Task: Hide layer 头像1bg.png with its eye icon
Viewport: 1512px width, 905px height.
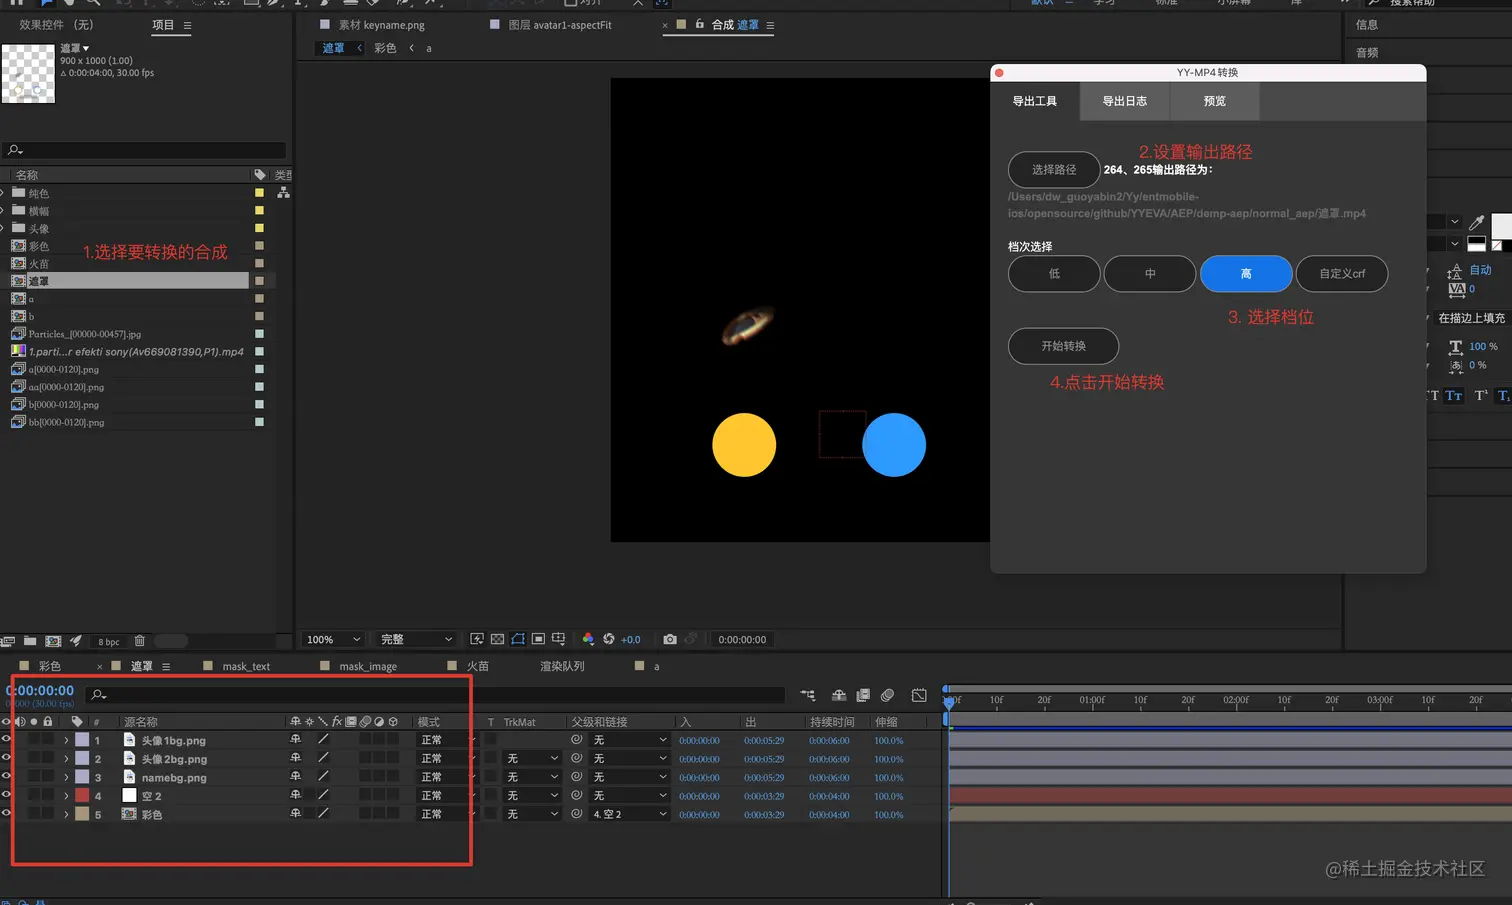Action: [x=6, y=740]
